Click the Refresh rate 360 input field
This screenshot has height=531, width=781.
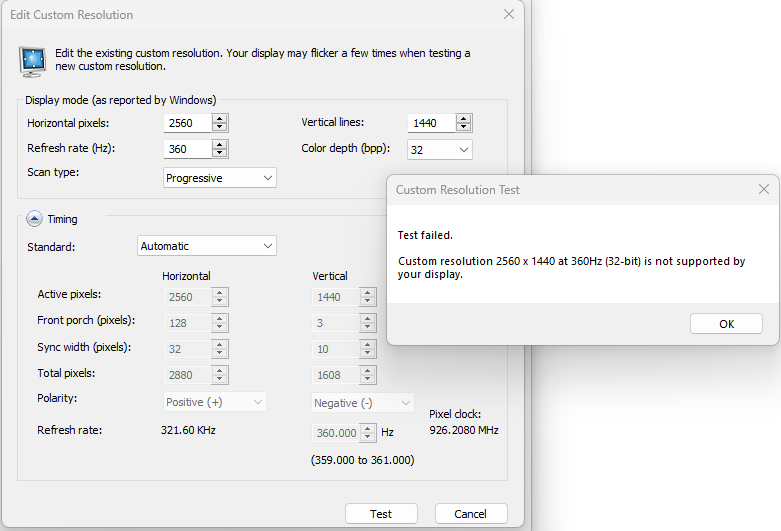click(x=187, y=149)
